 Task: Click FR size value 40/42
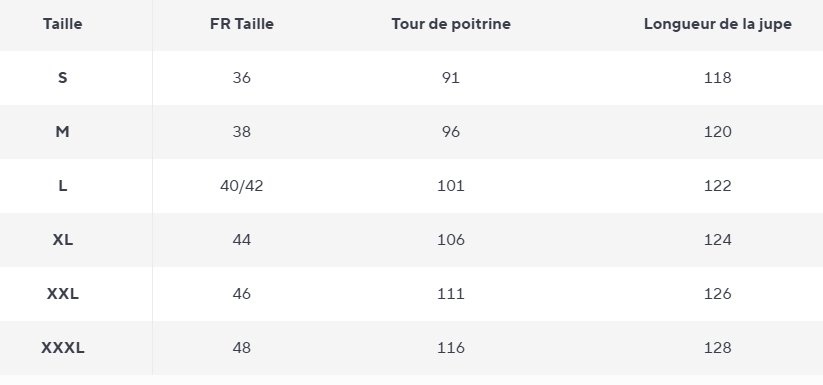click(x=241, y=186)
